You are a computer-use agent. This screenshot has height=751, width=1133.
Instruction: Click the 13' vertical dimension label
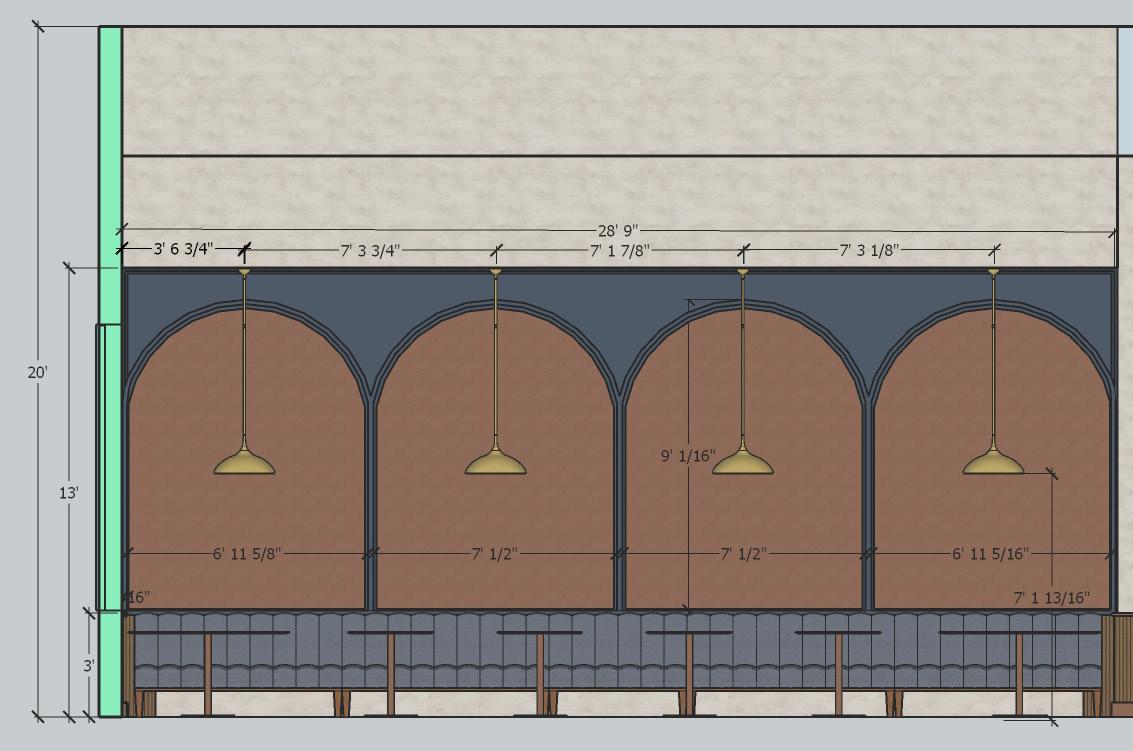[x=69, y=493]
